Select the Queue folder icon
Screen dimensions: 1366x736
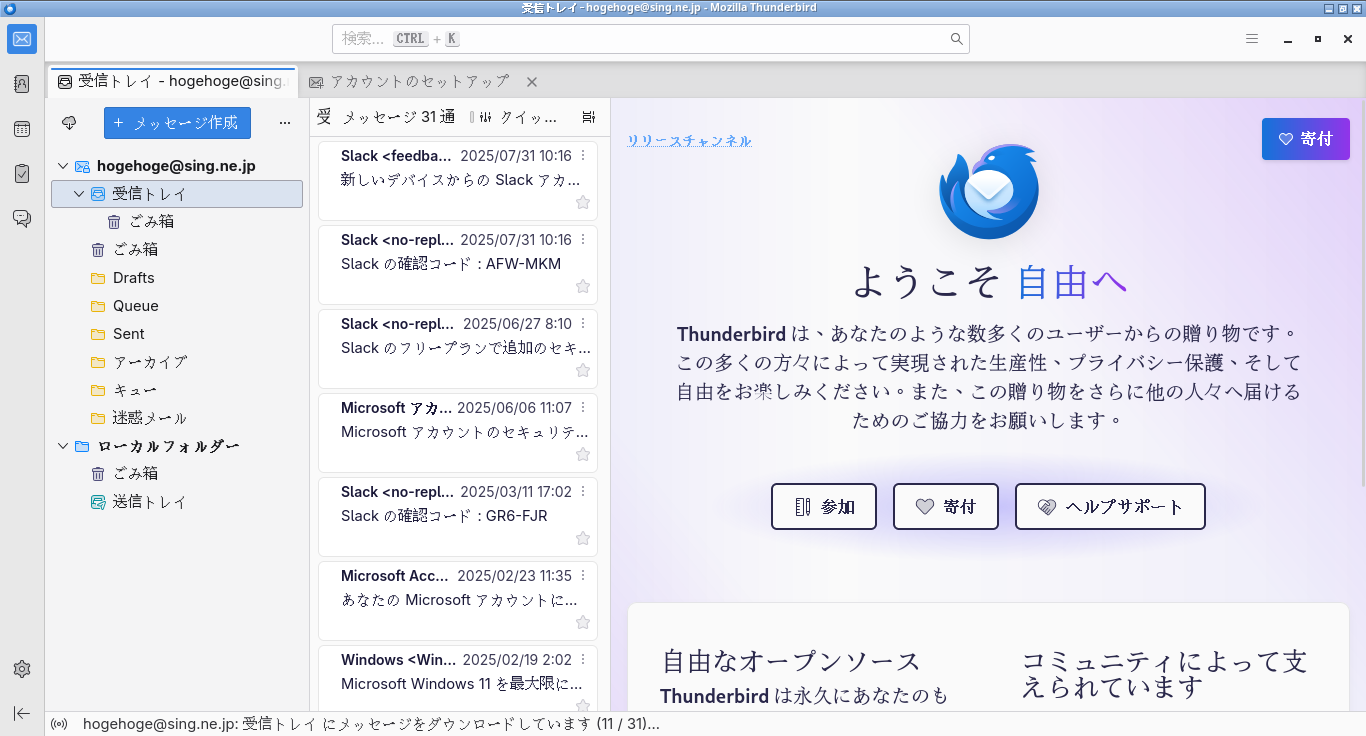(98, 306)
